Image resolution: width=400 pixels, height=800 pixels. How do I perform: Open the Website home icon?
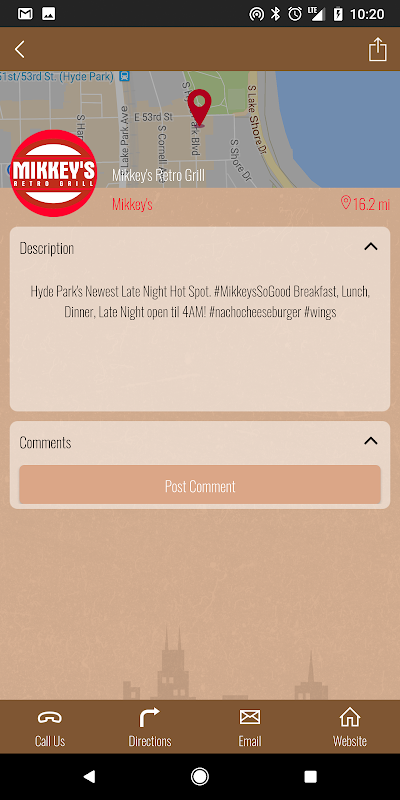tap(349, 717)
